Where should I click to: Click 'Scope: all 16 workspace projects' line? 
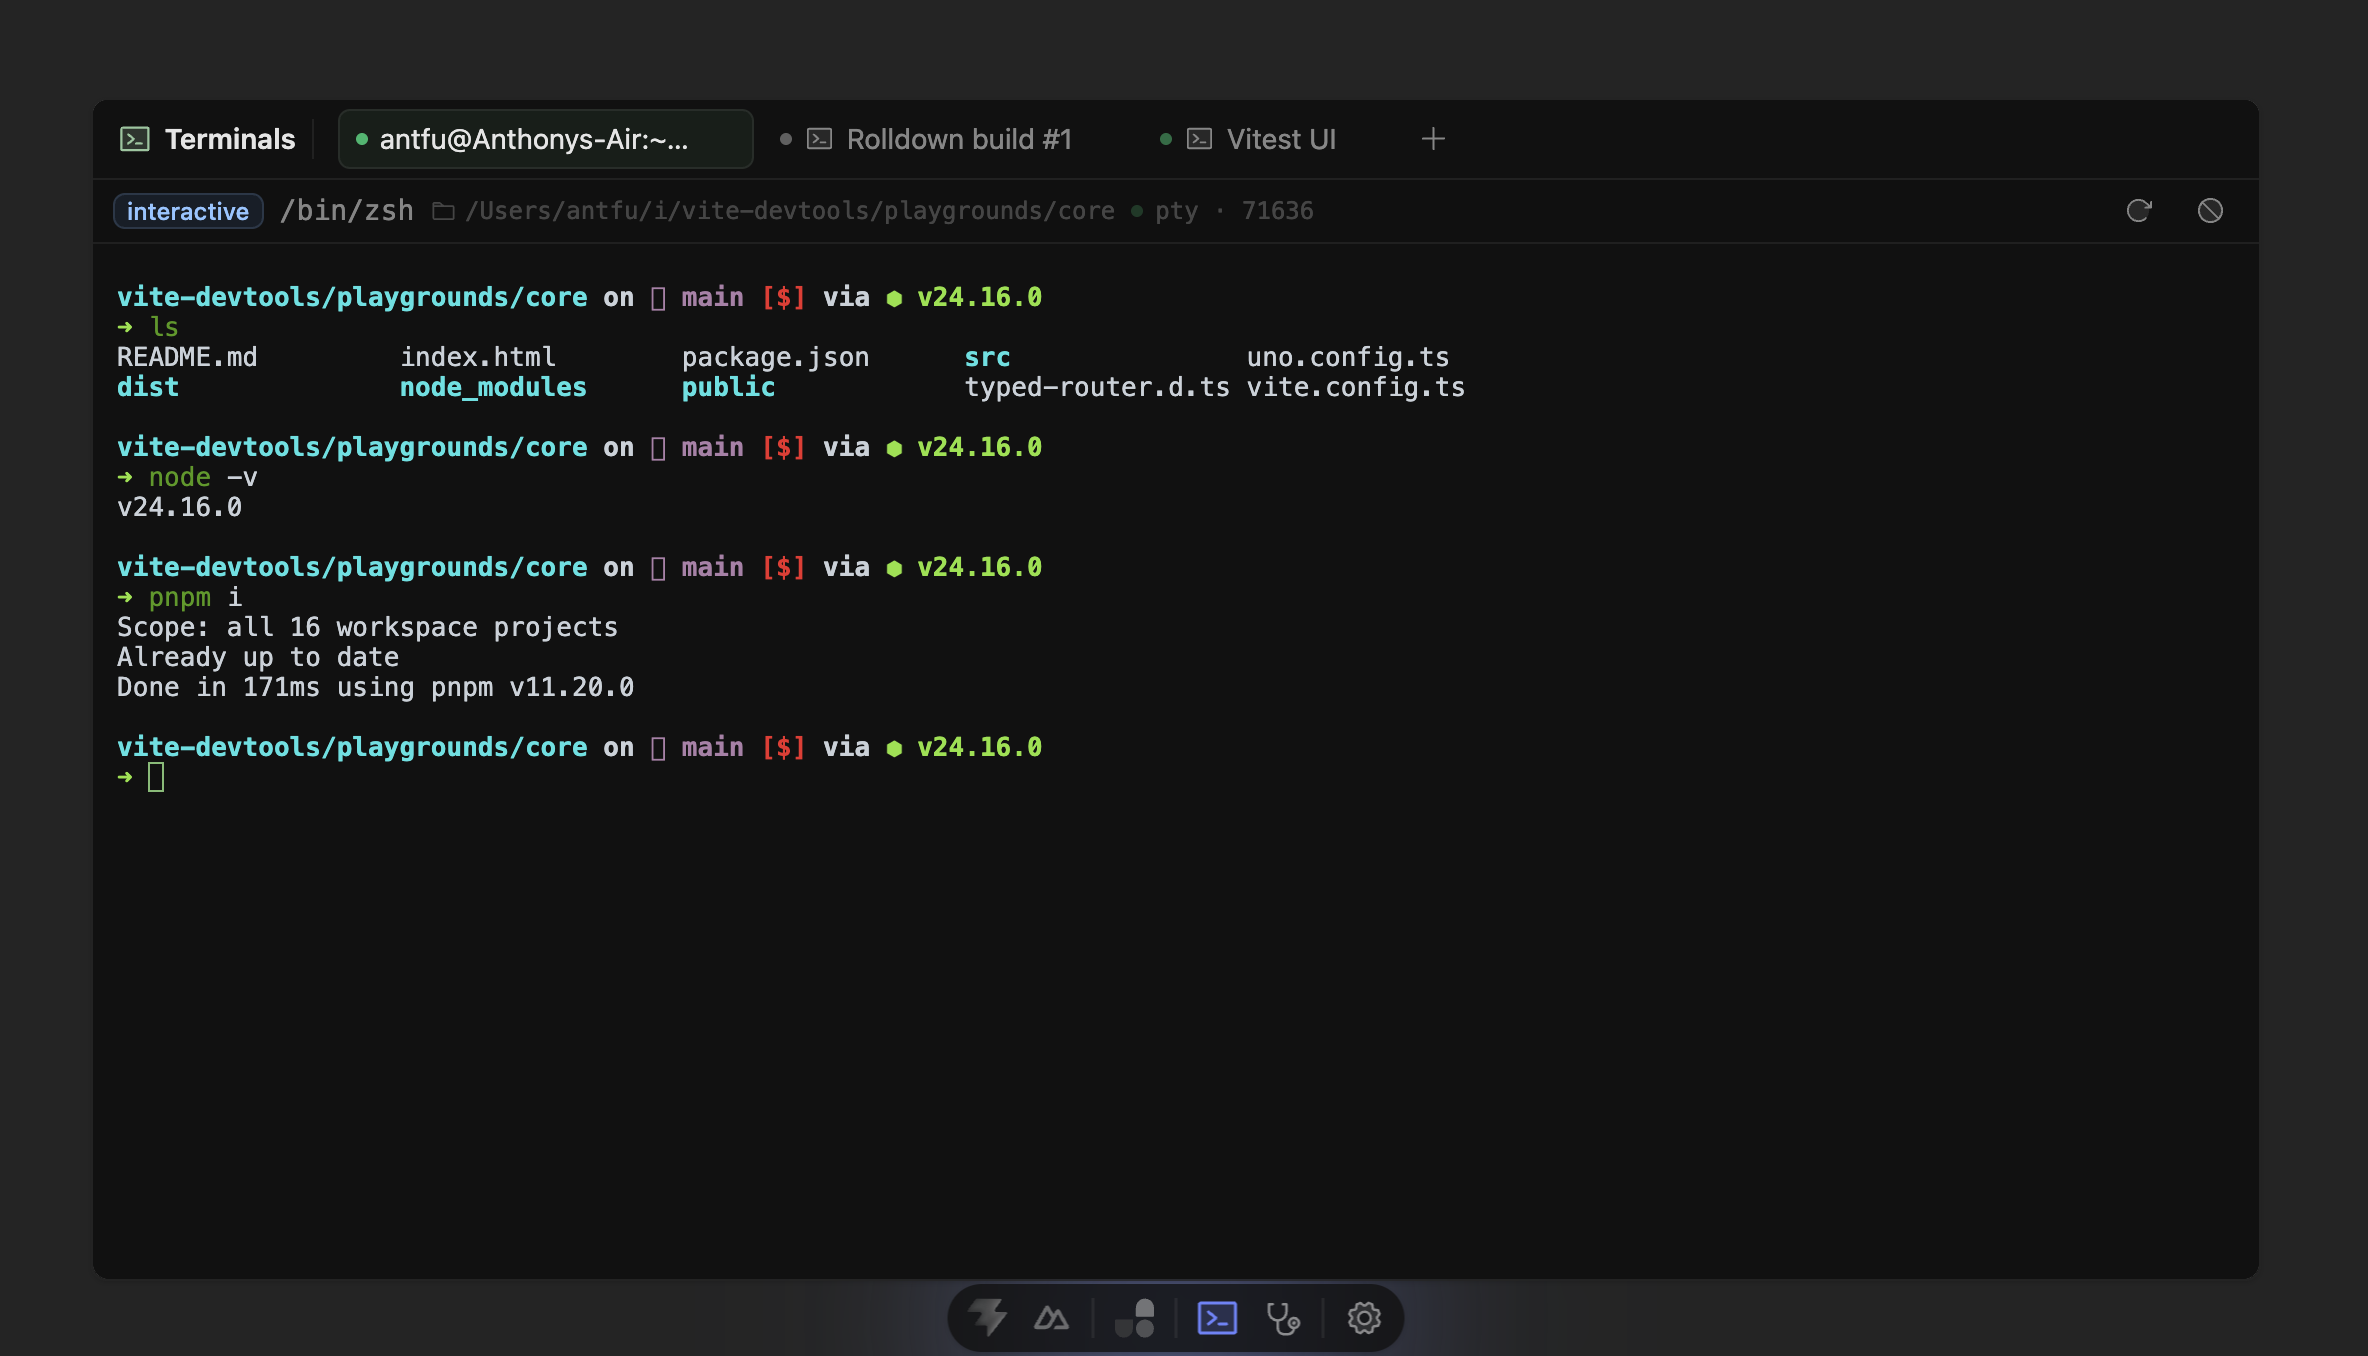[367, 627]
